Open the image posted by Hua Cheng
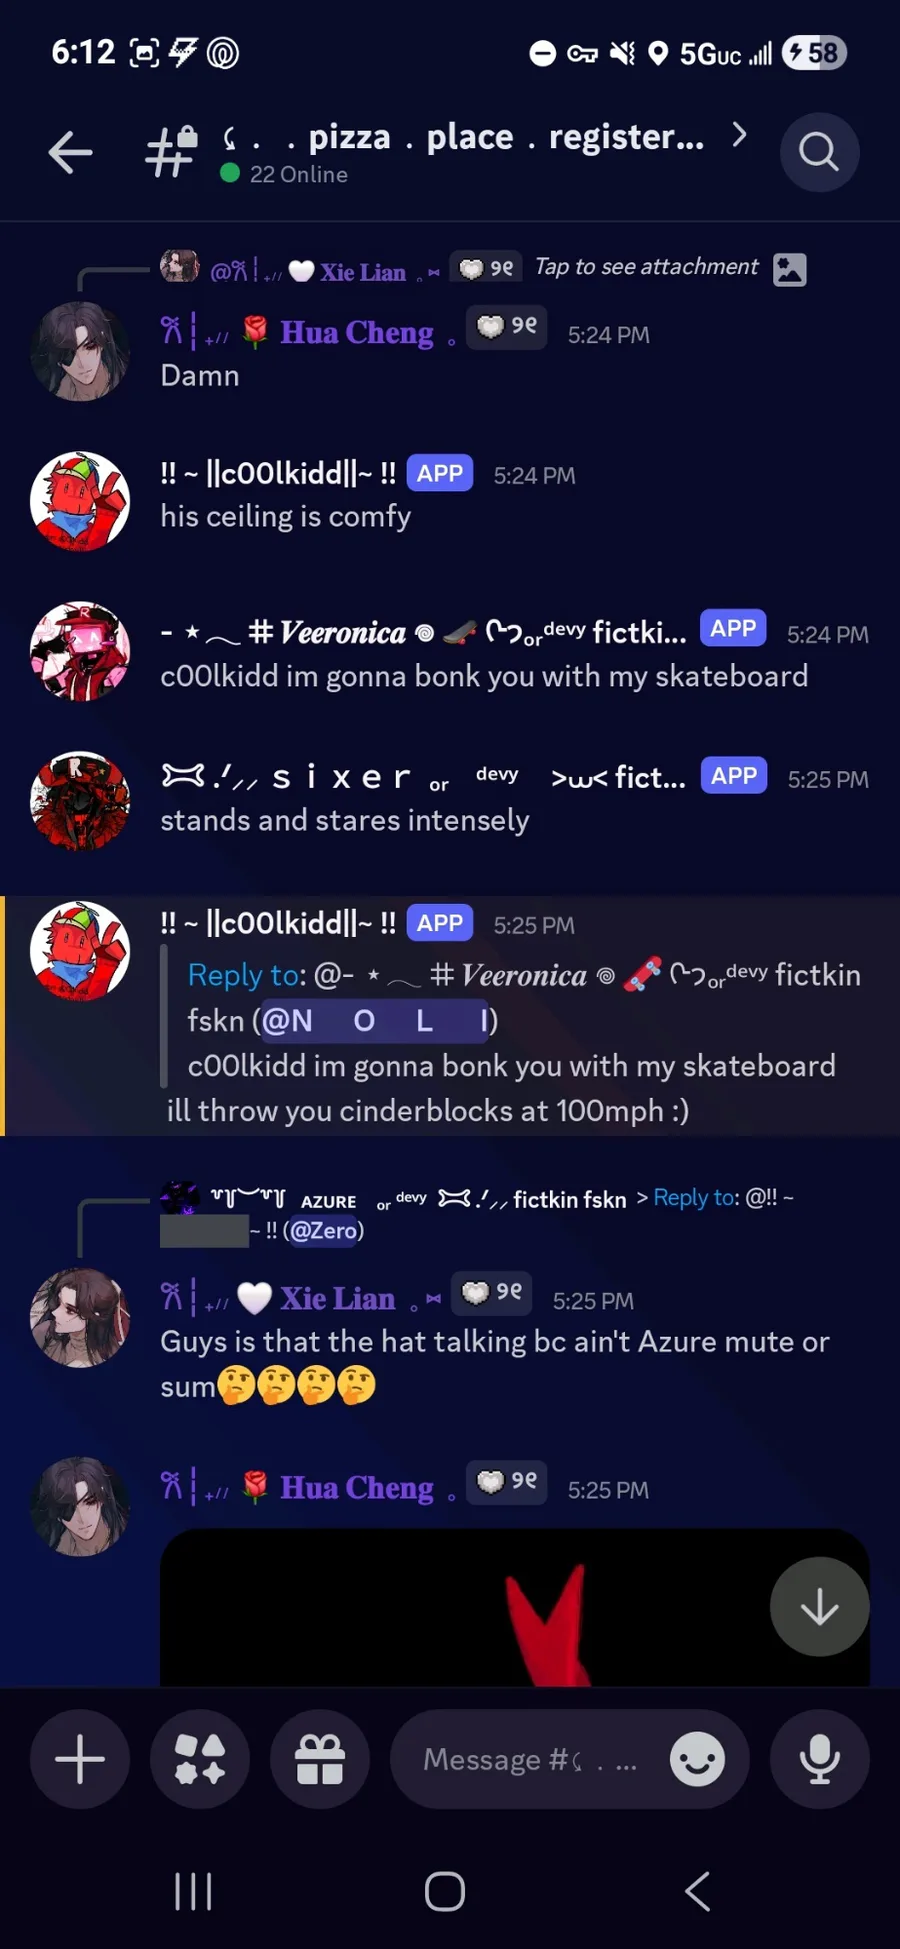Screen dimensions: 900x1949 coord(514,1607)
